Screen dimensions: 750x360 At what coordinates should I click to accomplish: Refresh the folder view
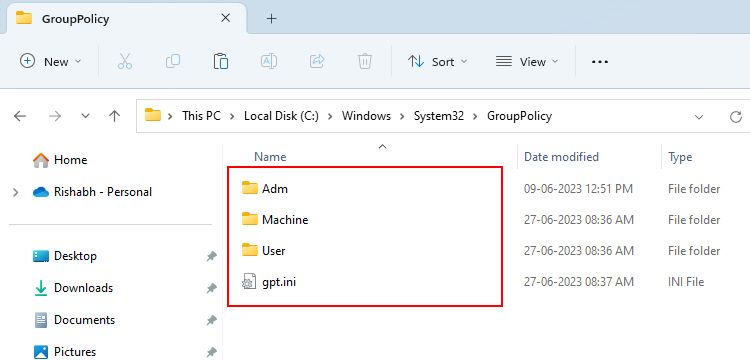736,116
